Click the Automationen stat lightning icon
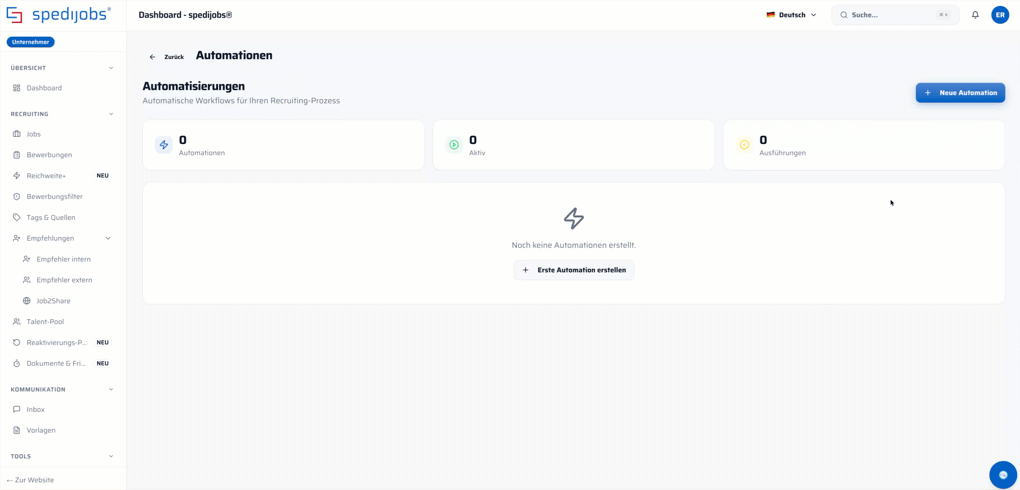Screen dimensions: 1020x490 pos(164,144)
